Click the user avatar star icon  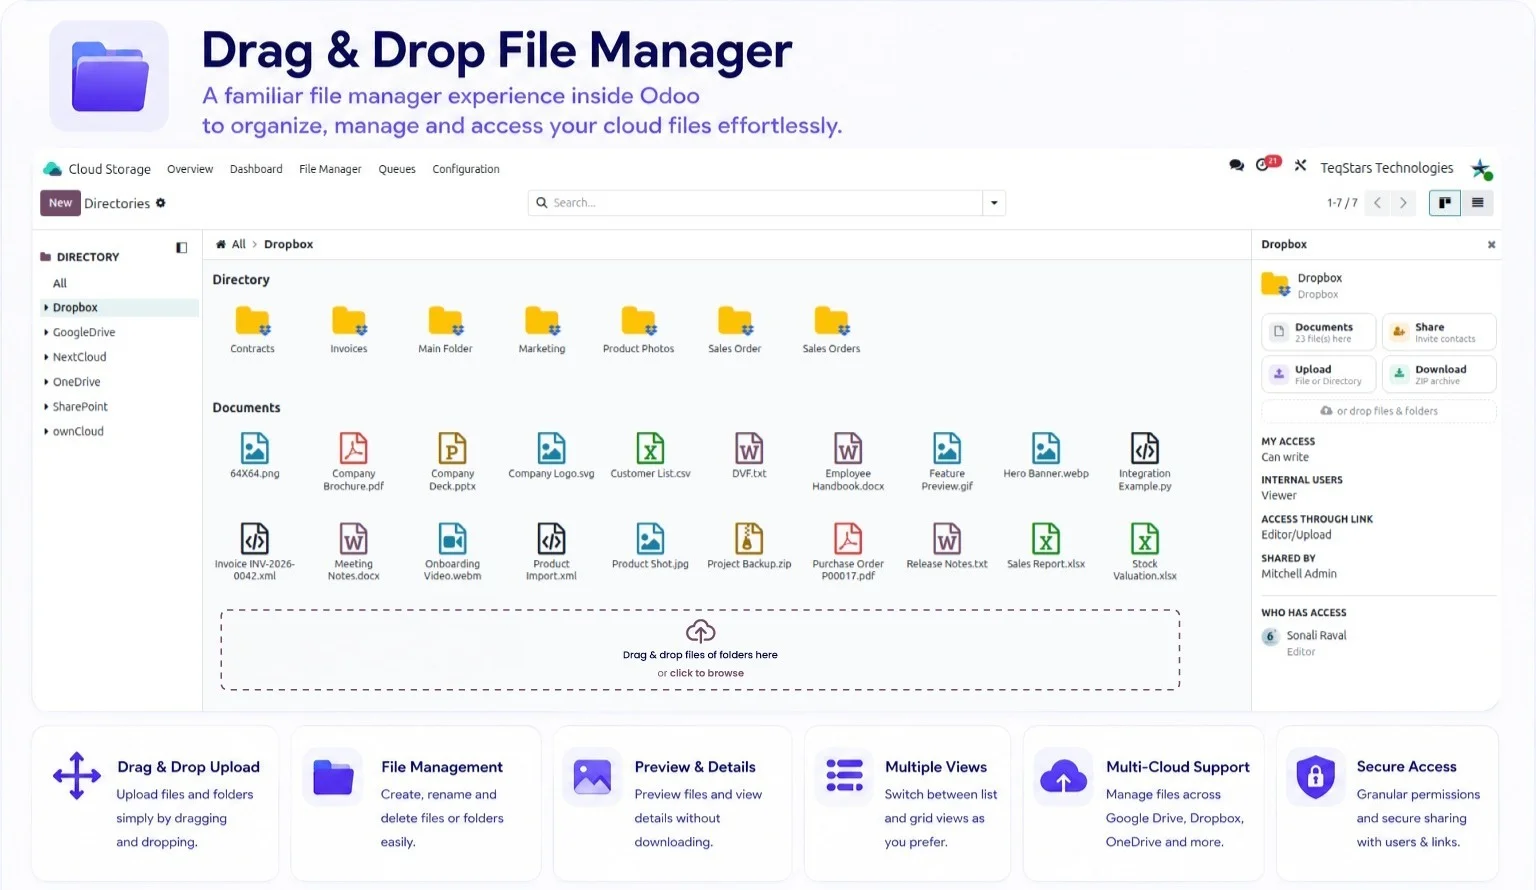1481,169
